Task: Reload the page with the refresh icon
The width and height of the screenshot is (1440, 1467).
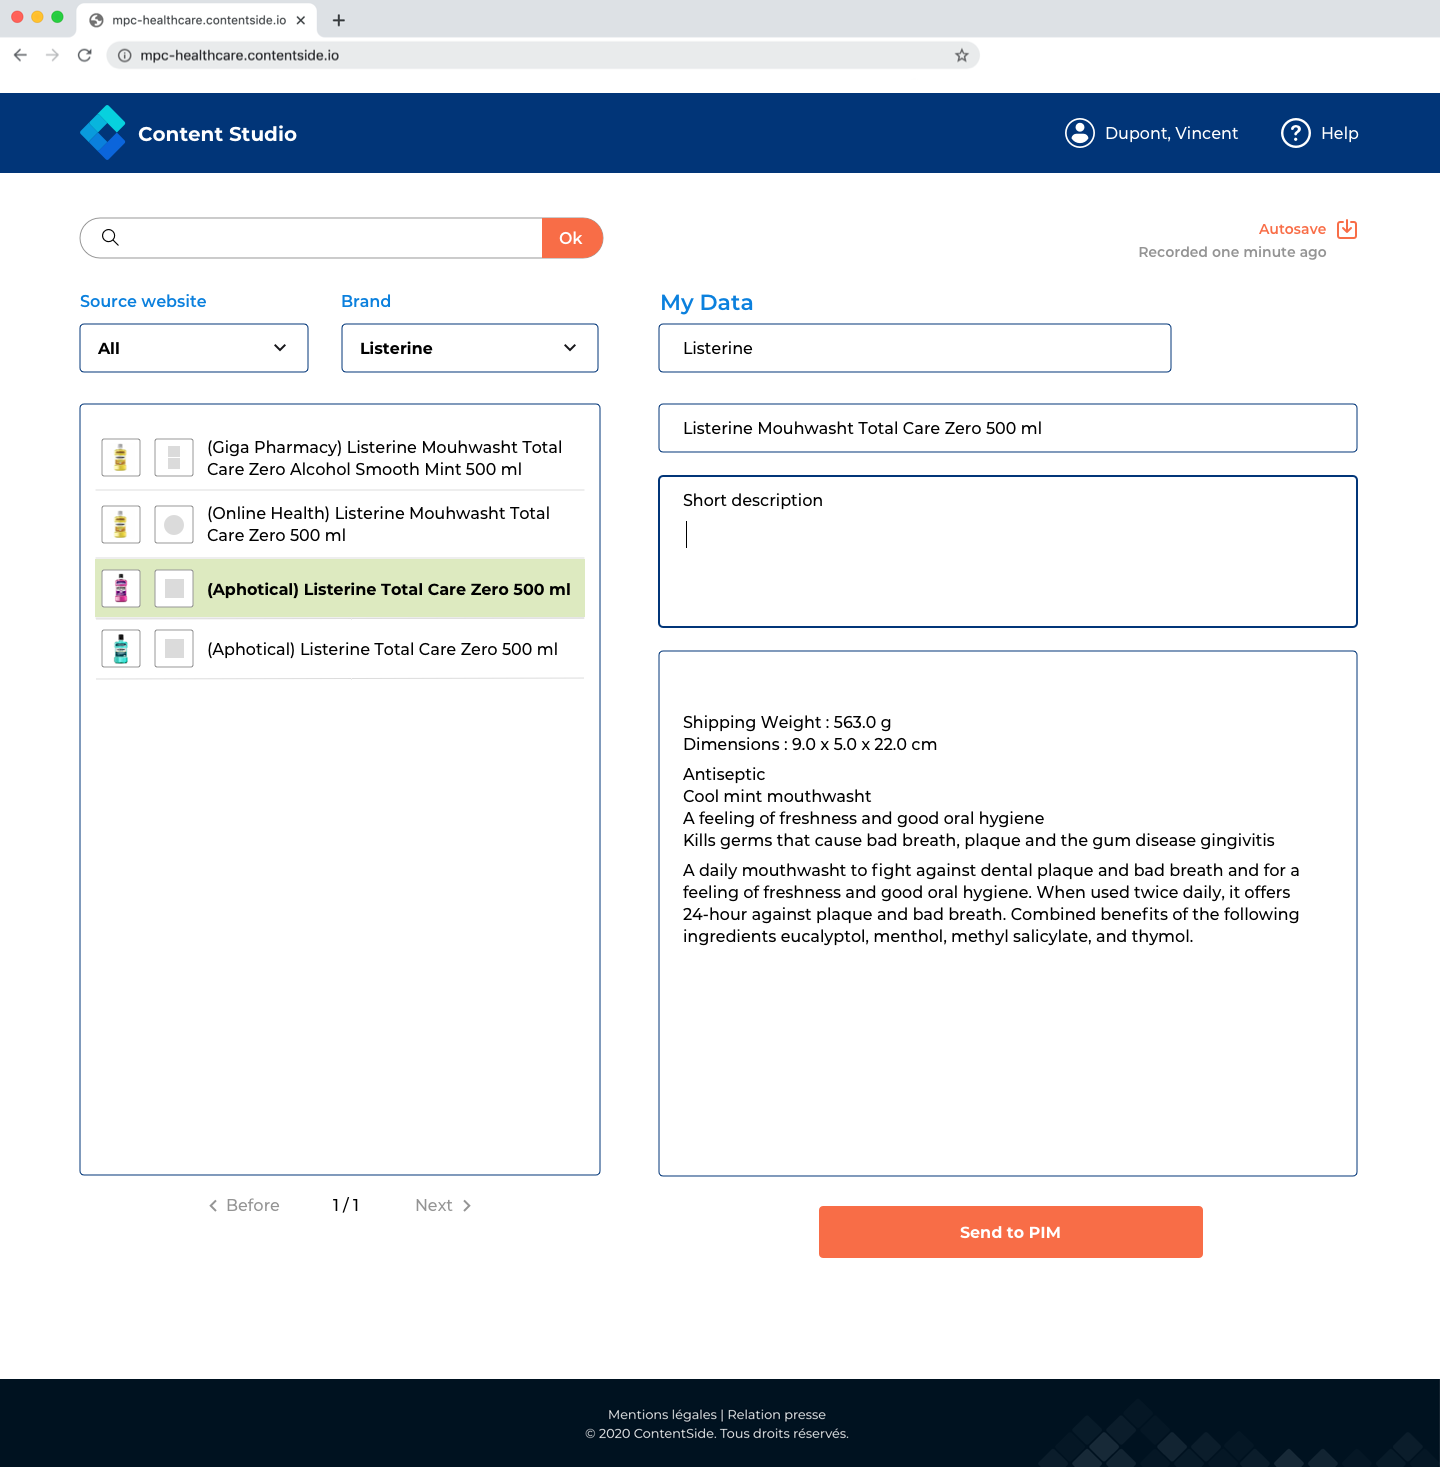Action: (85, 55)
